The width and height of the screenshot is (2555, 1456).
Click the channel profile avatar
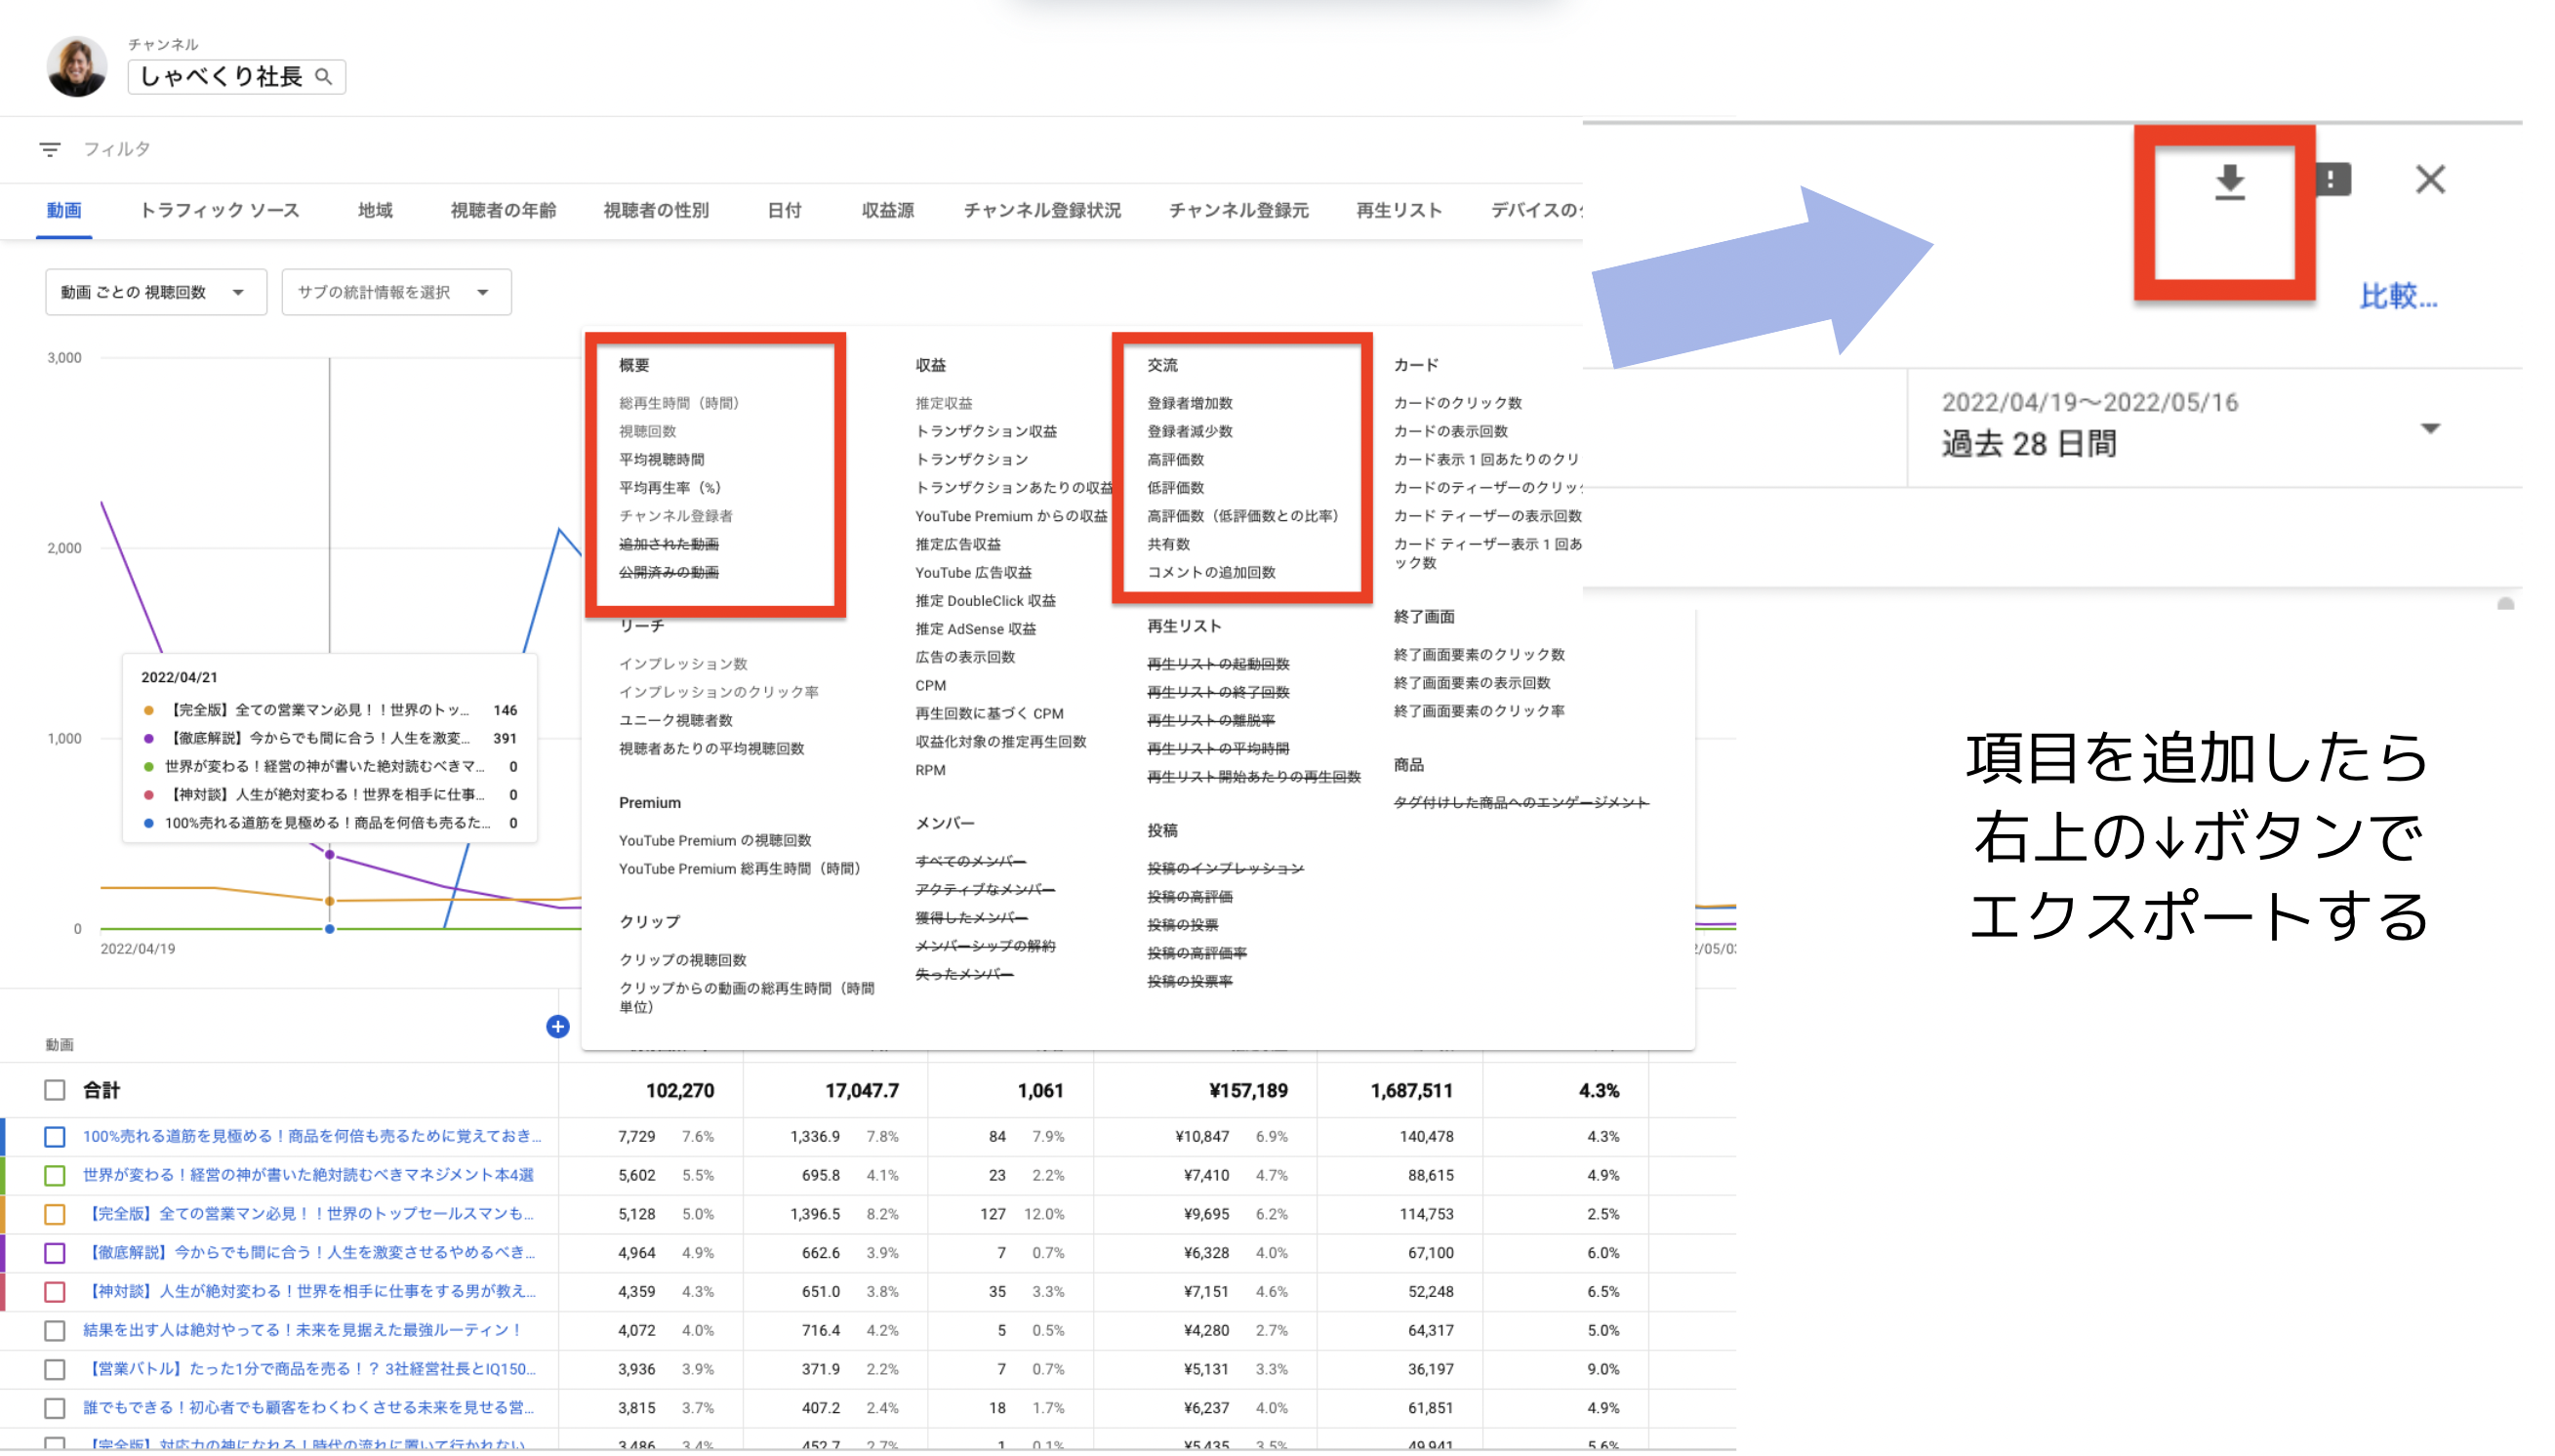click(77, 66)
